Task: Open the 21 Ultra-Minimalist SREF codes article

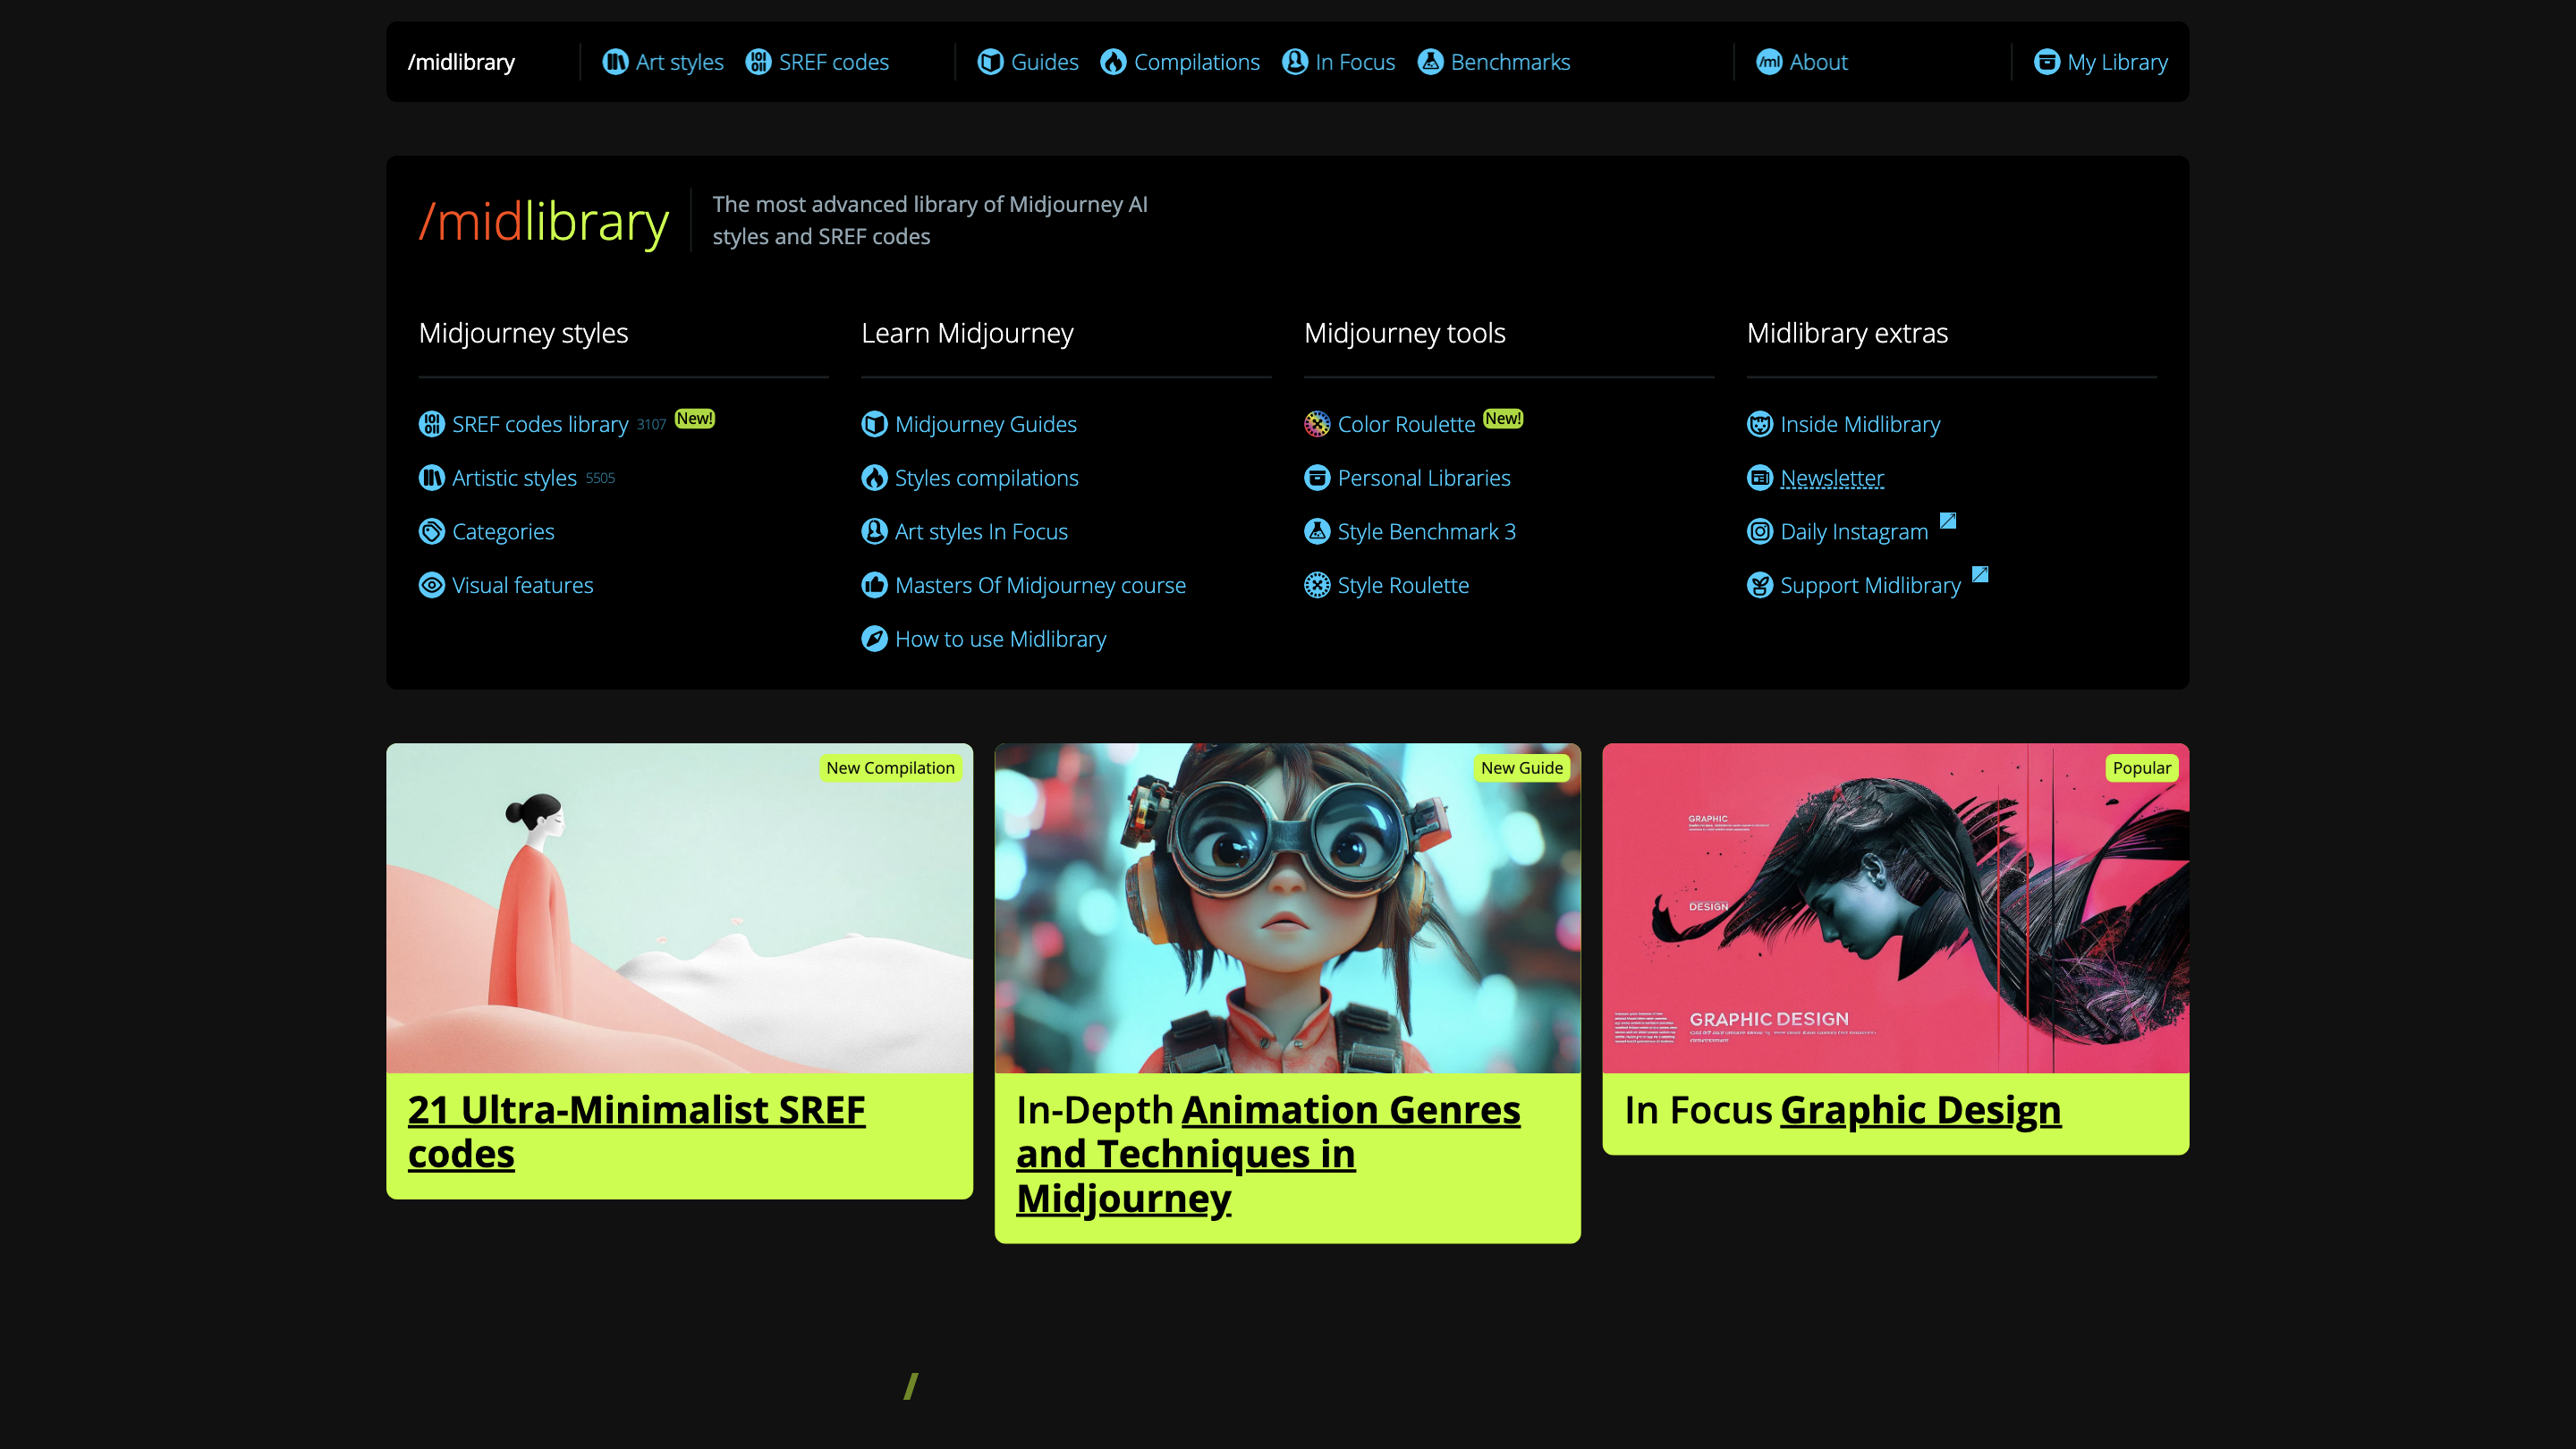Action: tap(637, 1132)
